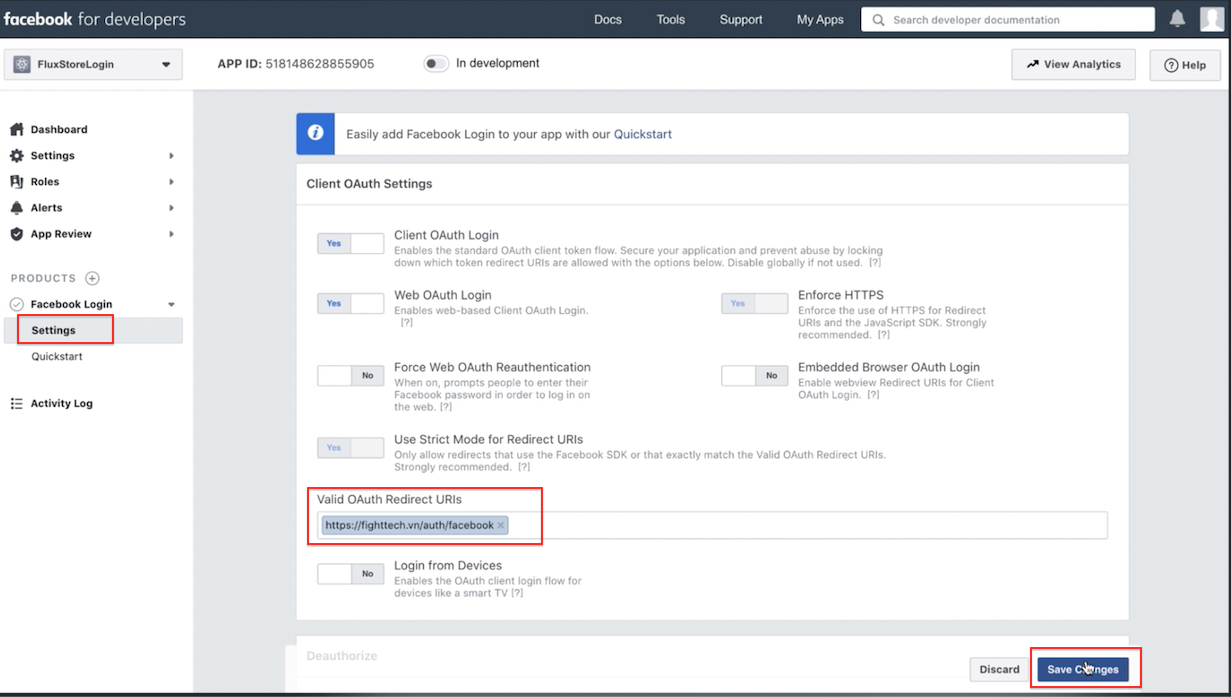Viewport: 1231px width, 697px height.
Task: Focus the search developer documentation field
Action: click(1008, 19)
